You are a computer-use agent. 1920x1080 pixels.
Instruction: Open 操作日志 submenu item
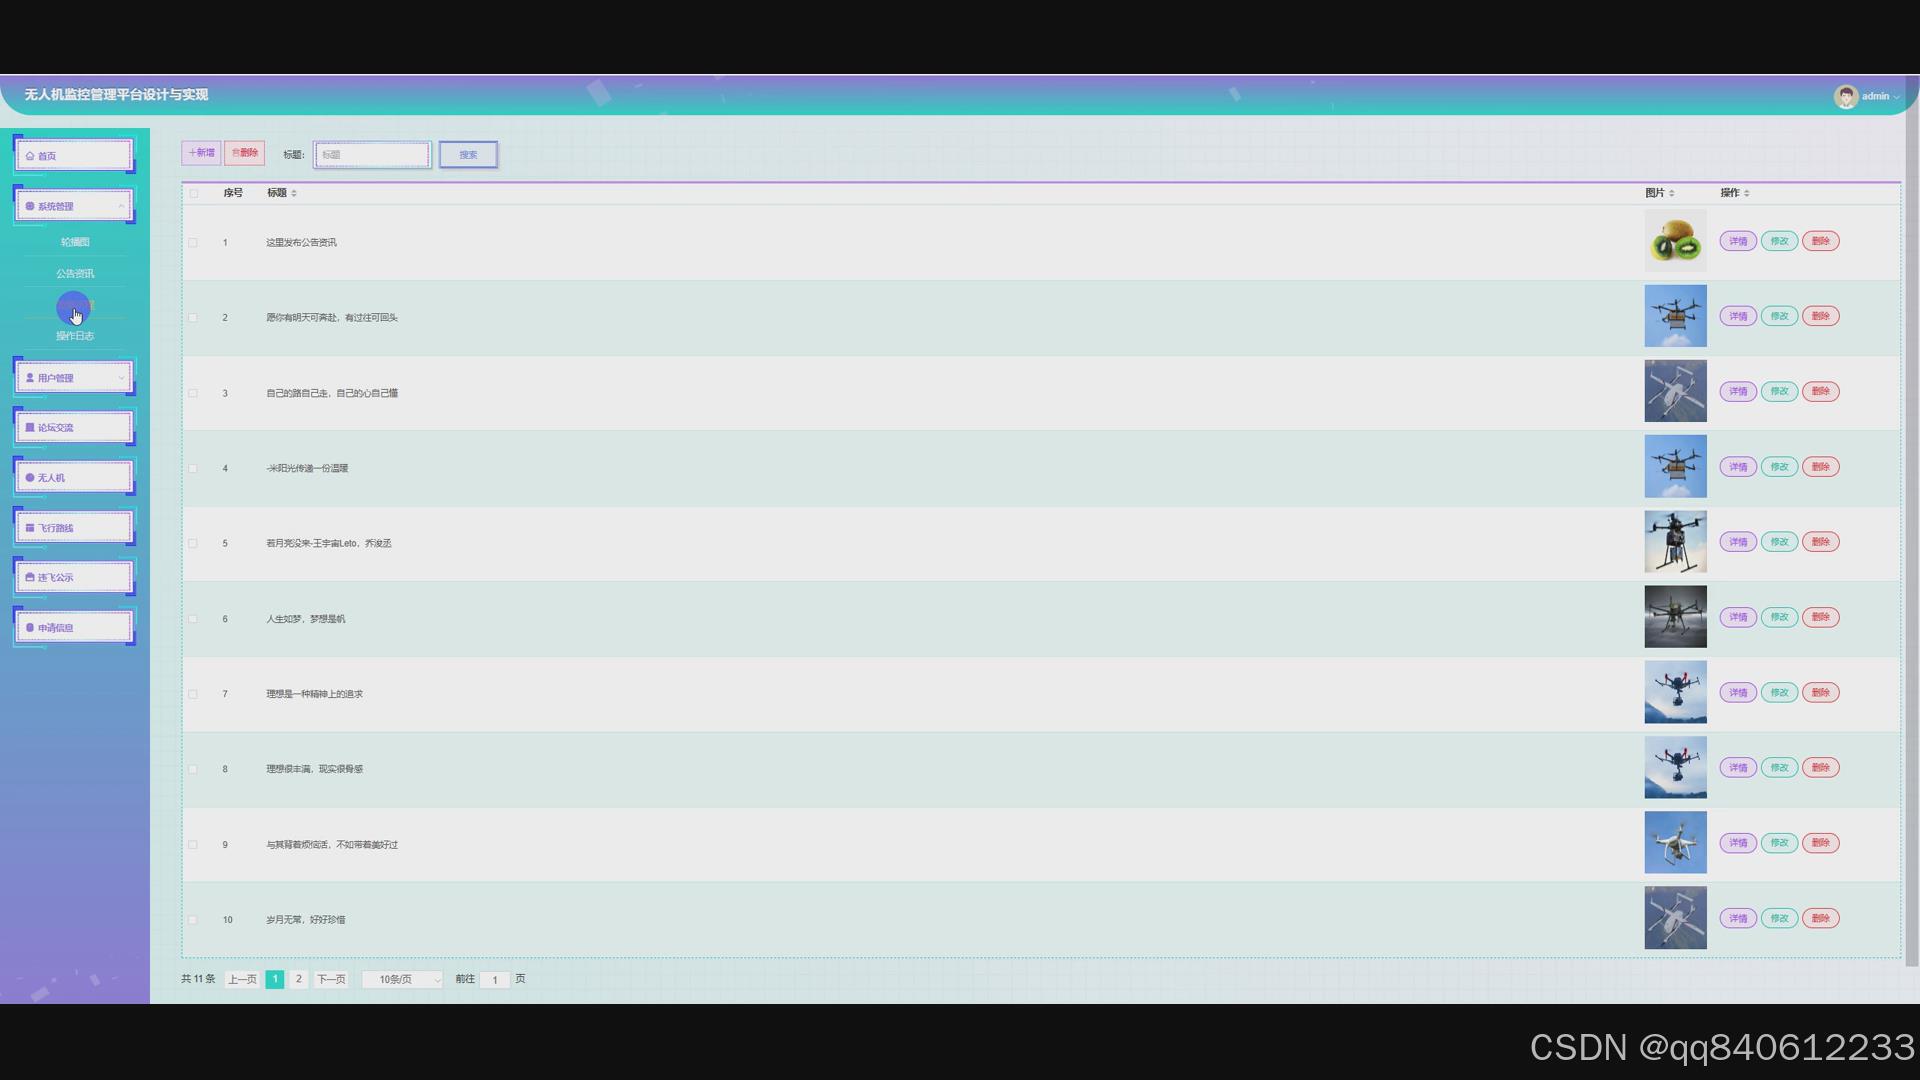(x=75, y=336)
